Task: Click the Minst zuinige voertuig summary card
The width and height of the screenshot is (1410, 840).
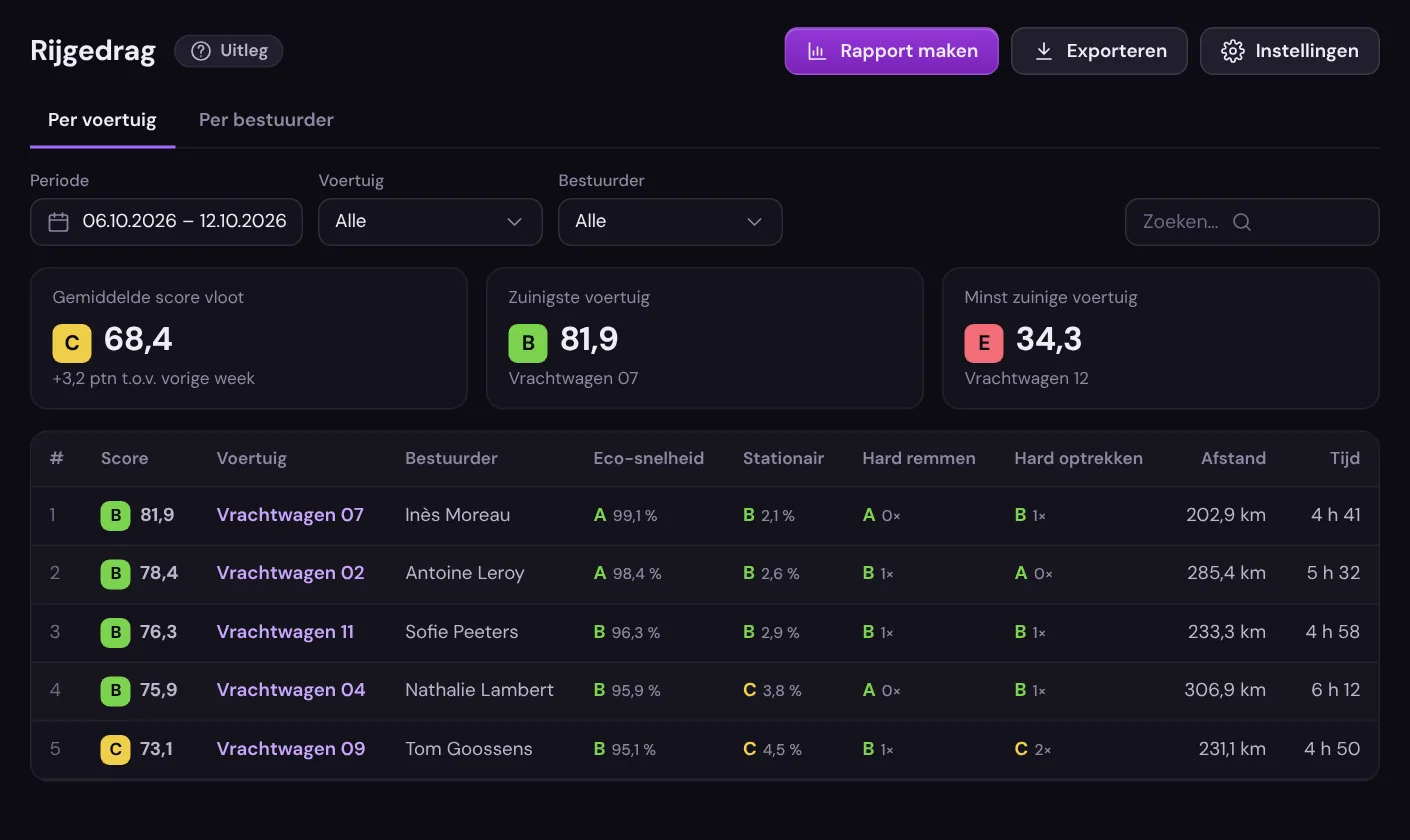Action: click(1161, 338)
